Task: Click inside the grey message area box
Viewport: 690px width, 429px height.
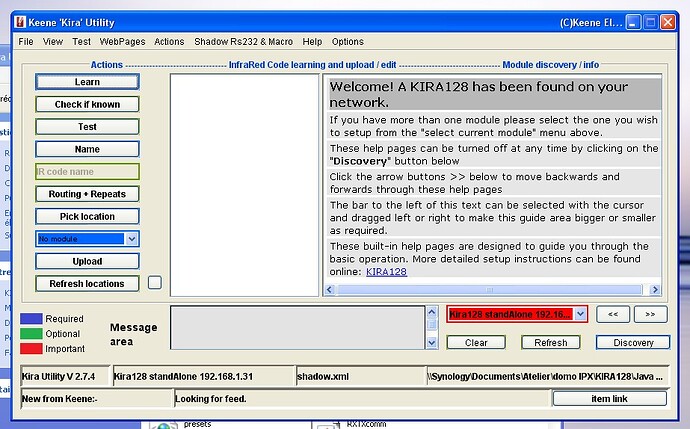Action: 297,328
